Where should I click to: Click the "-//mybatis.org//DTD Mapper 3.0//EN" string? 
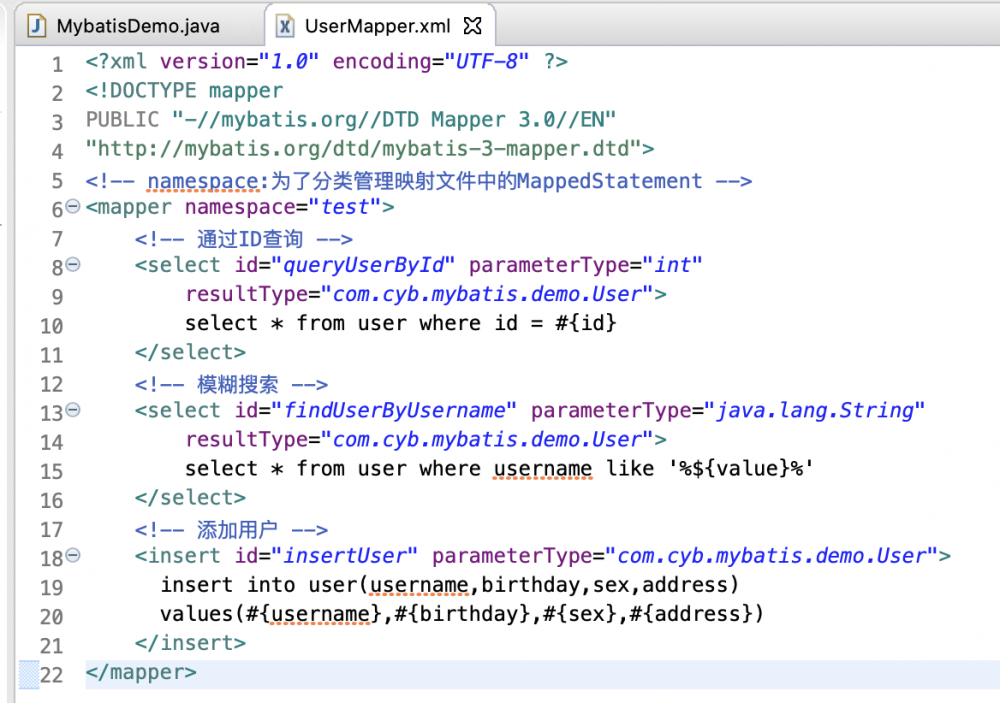393,119
